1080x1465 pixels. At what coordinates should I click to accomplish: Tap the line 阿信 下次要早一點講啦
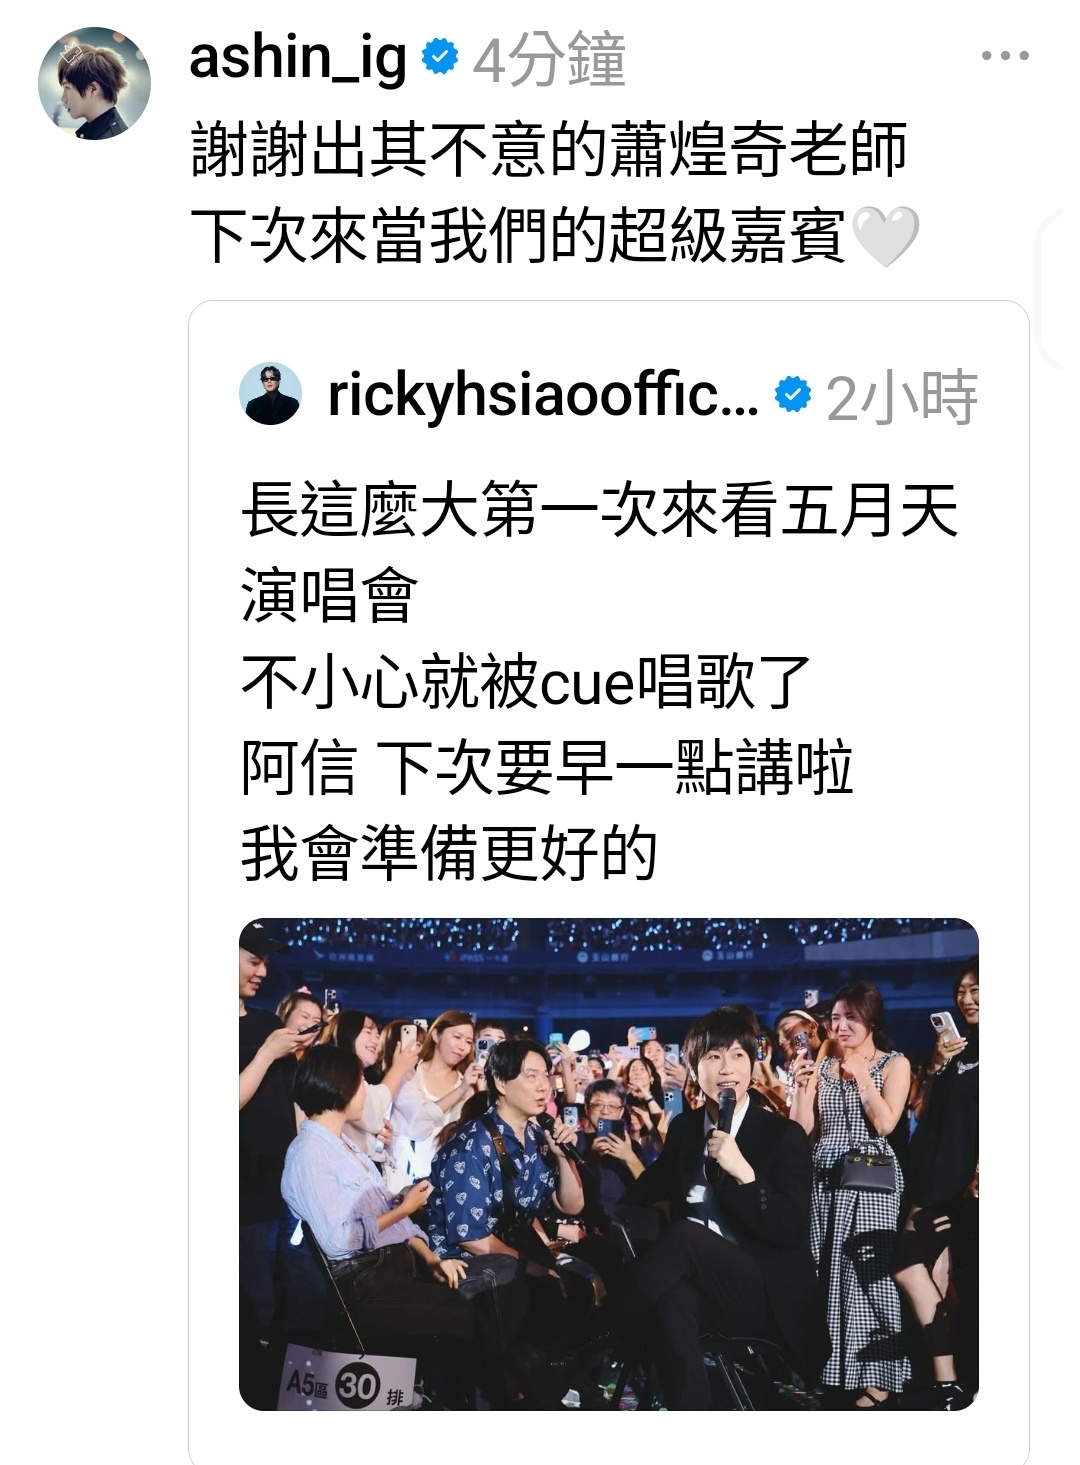point(547,767)
